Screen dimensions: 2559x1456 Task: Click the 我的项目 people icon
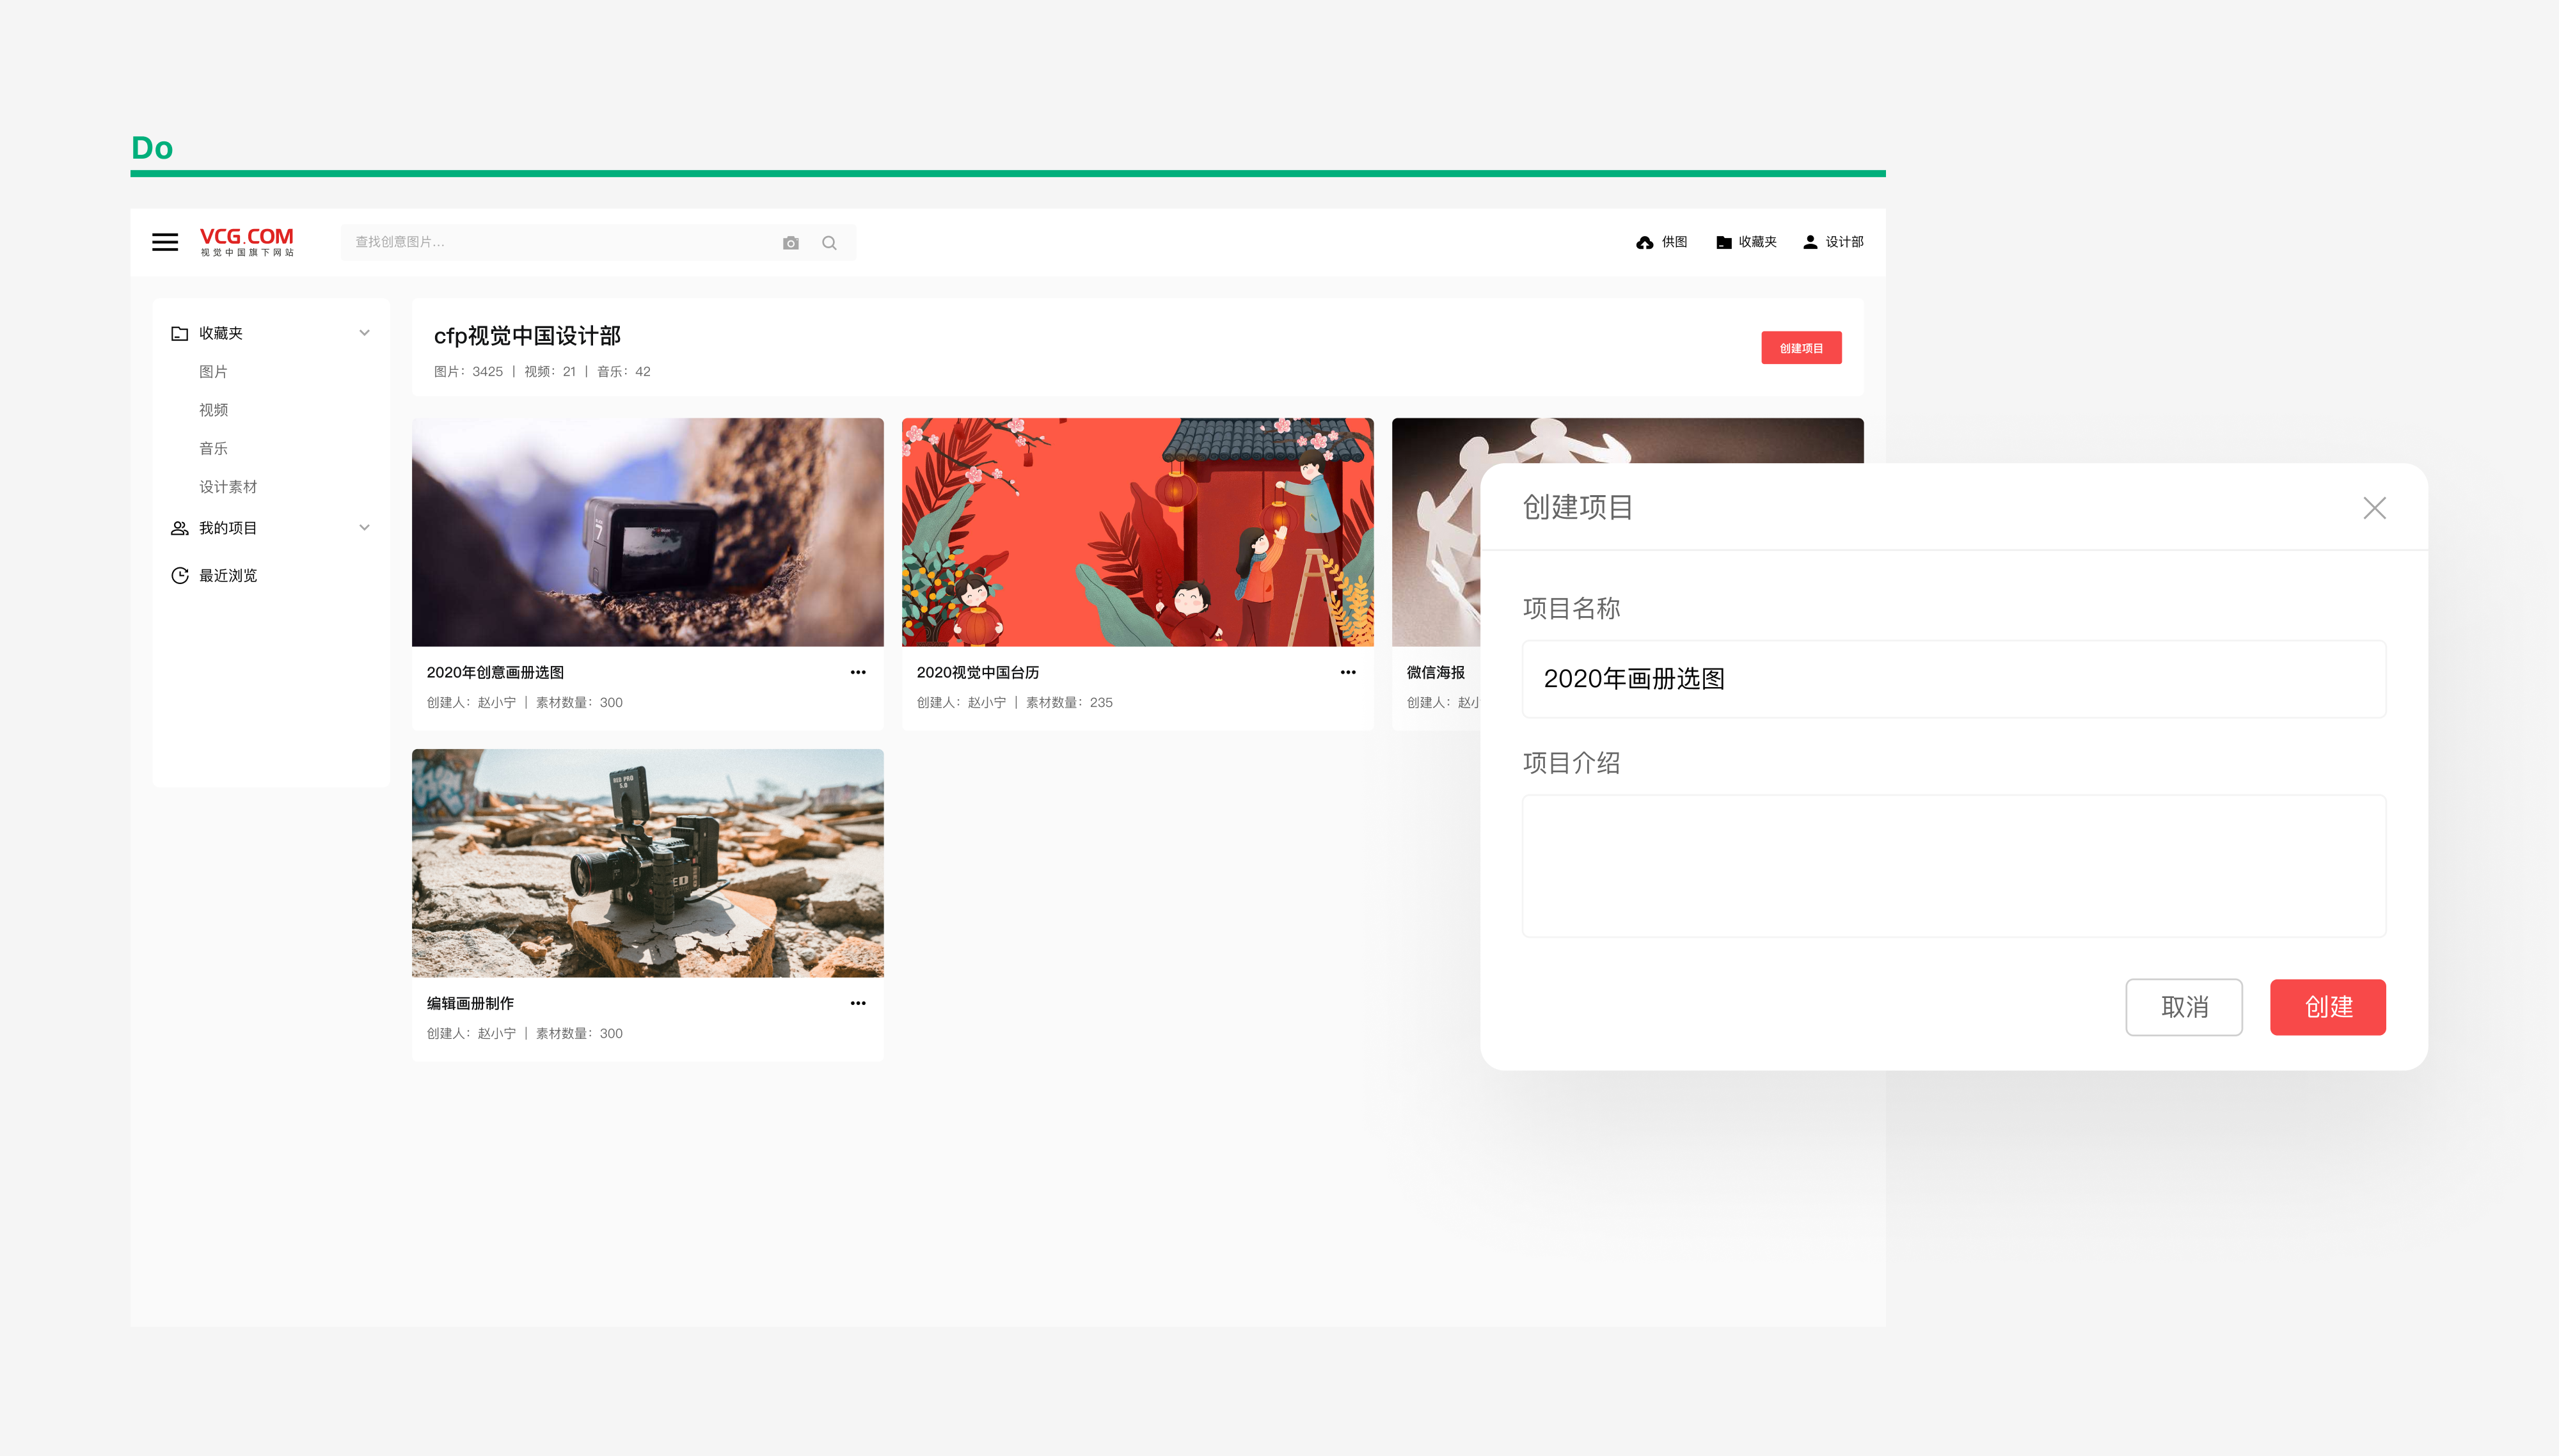tap(180, 528)
